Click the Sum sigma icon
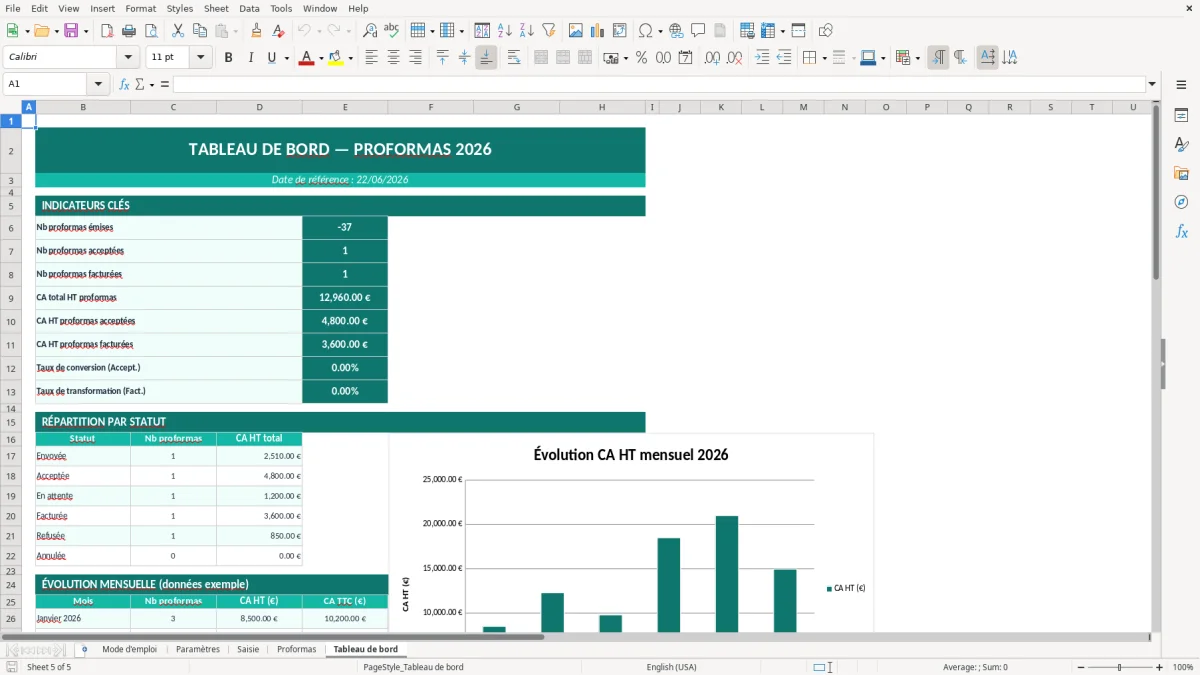This screenshot has width=1200, height=675. coord(139,84)
